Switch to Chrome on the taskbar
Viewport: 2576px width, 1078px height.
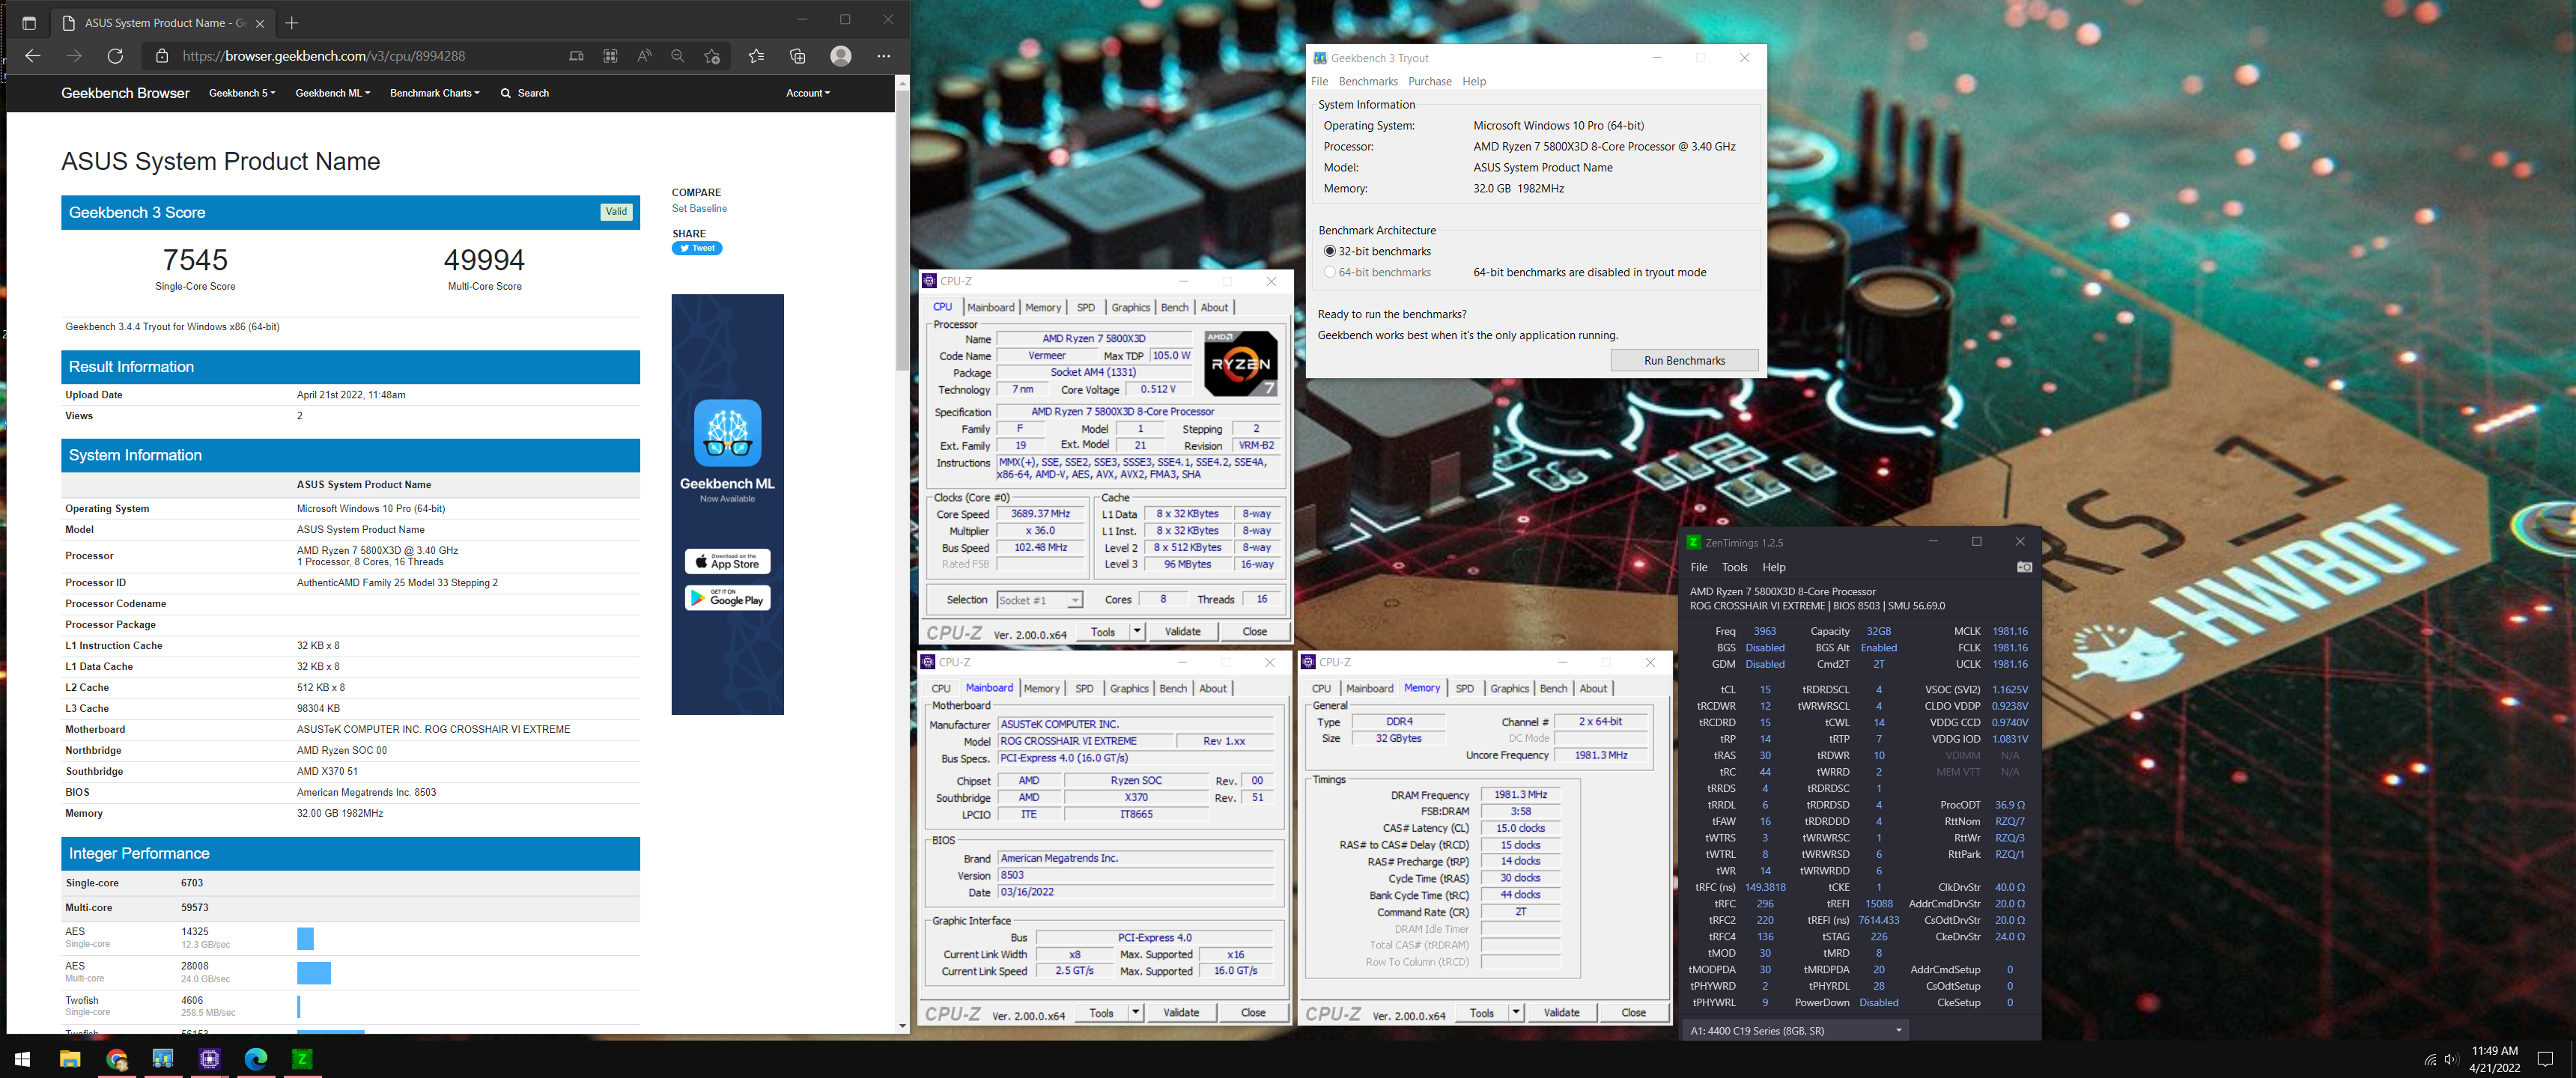point(117,1059)
